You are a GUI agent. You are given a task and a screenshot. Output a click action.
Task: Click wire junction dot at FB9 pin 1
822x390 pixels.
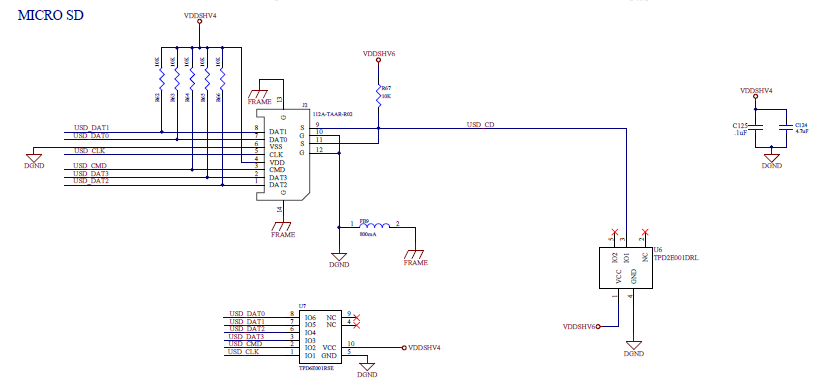[339, 227]
